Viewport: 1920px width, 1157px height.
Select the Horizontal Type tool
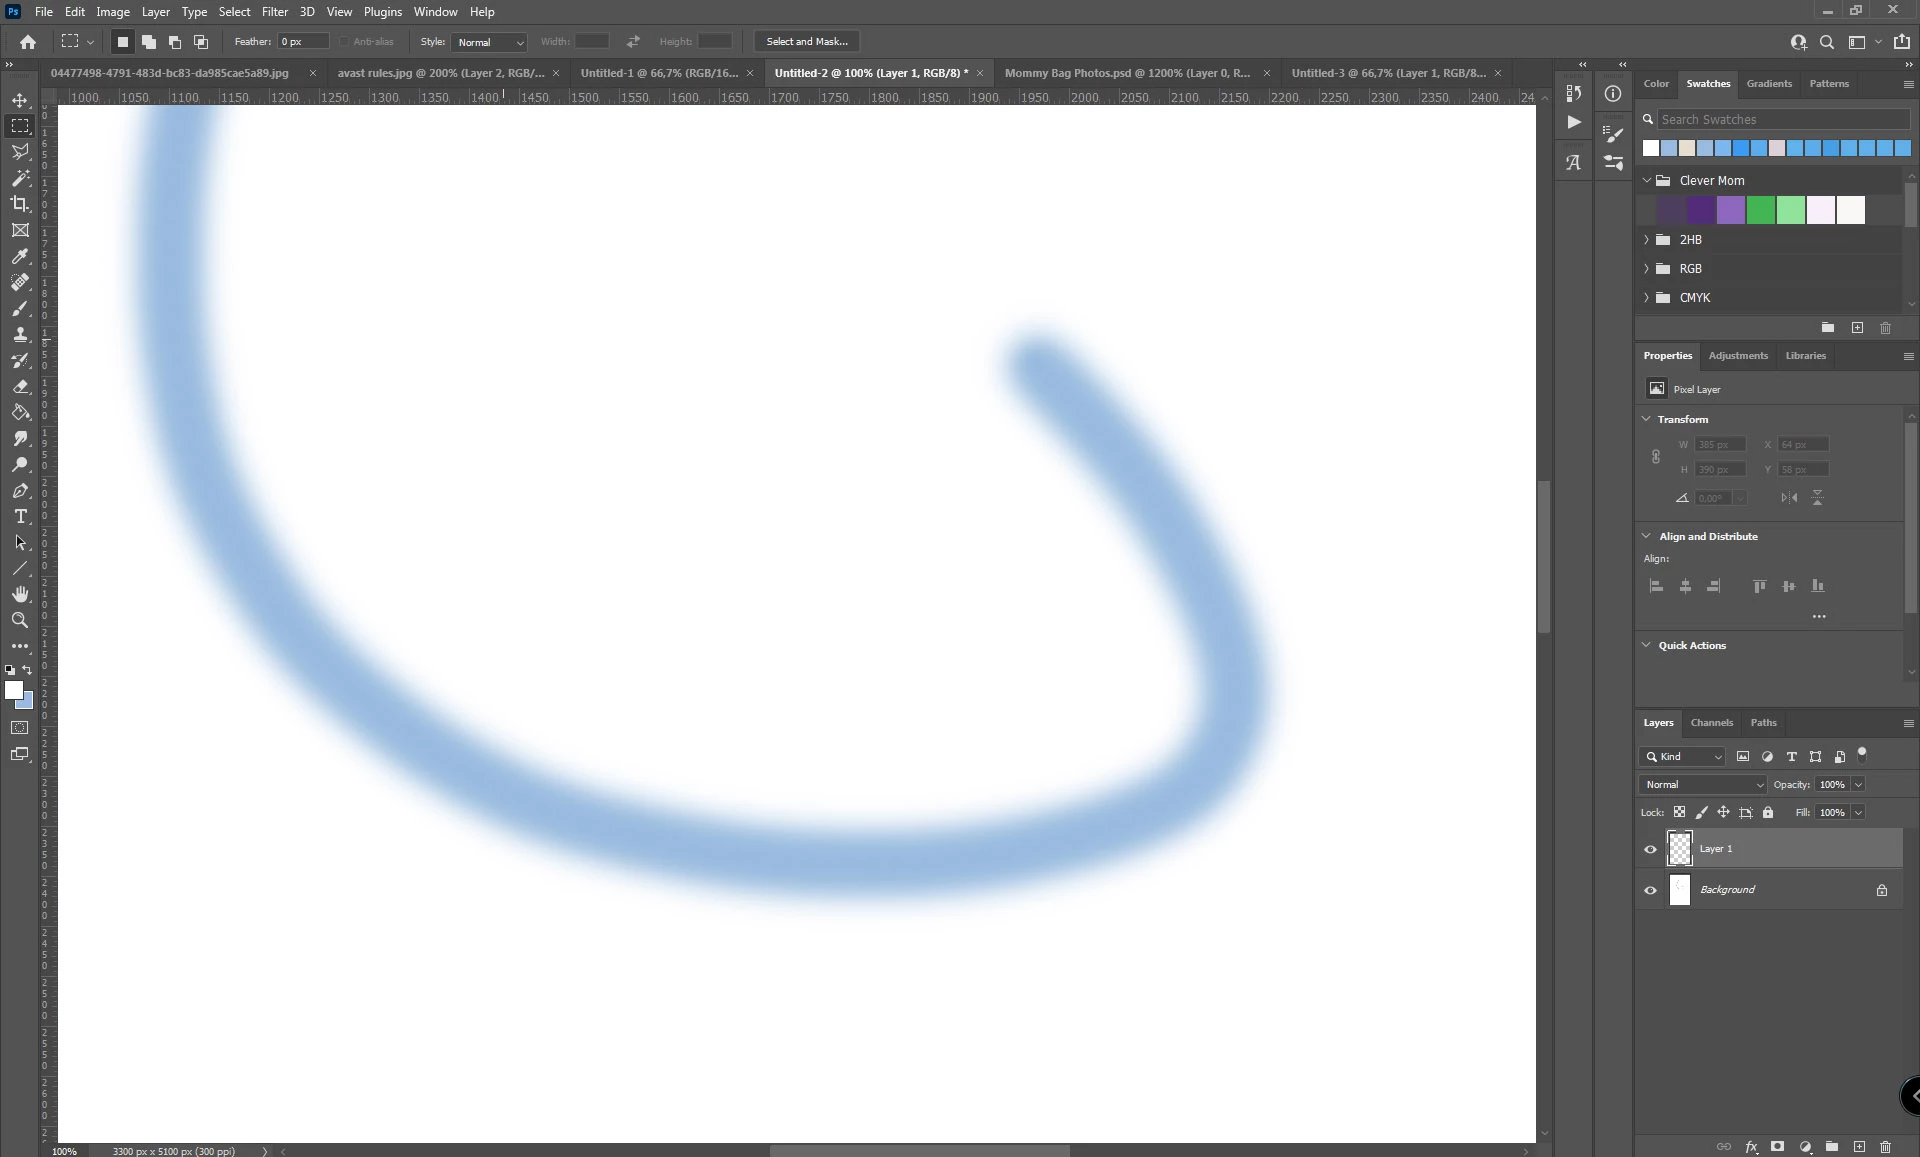pos(20,516)
